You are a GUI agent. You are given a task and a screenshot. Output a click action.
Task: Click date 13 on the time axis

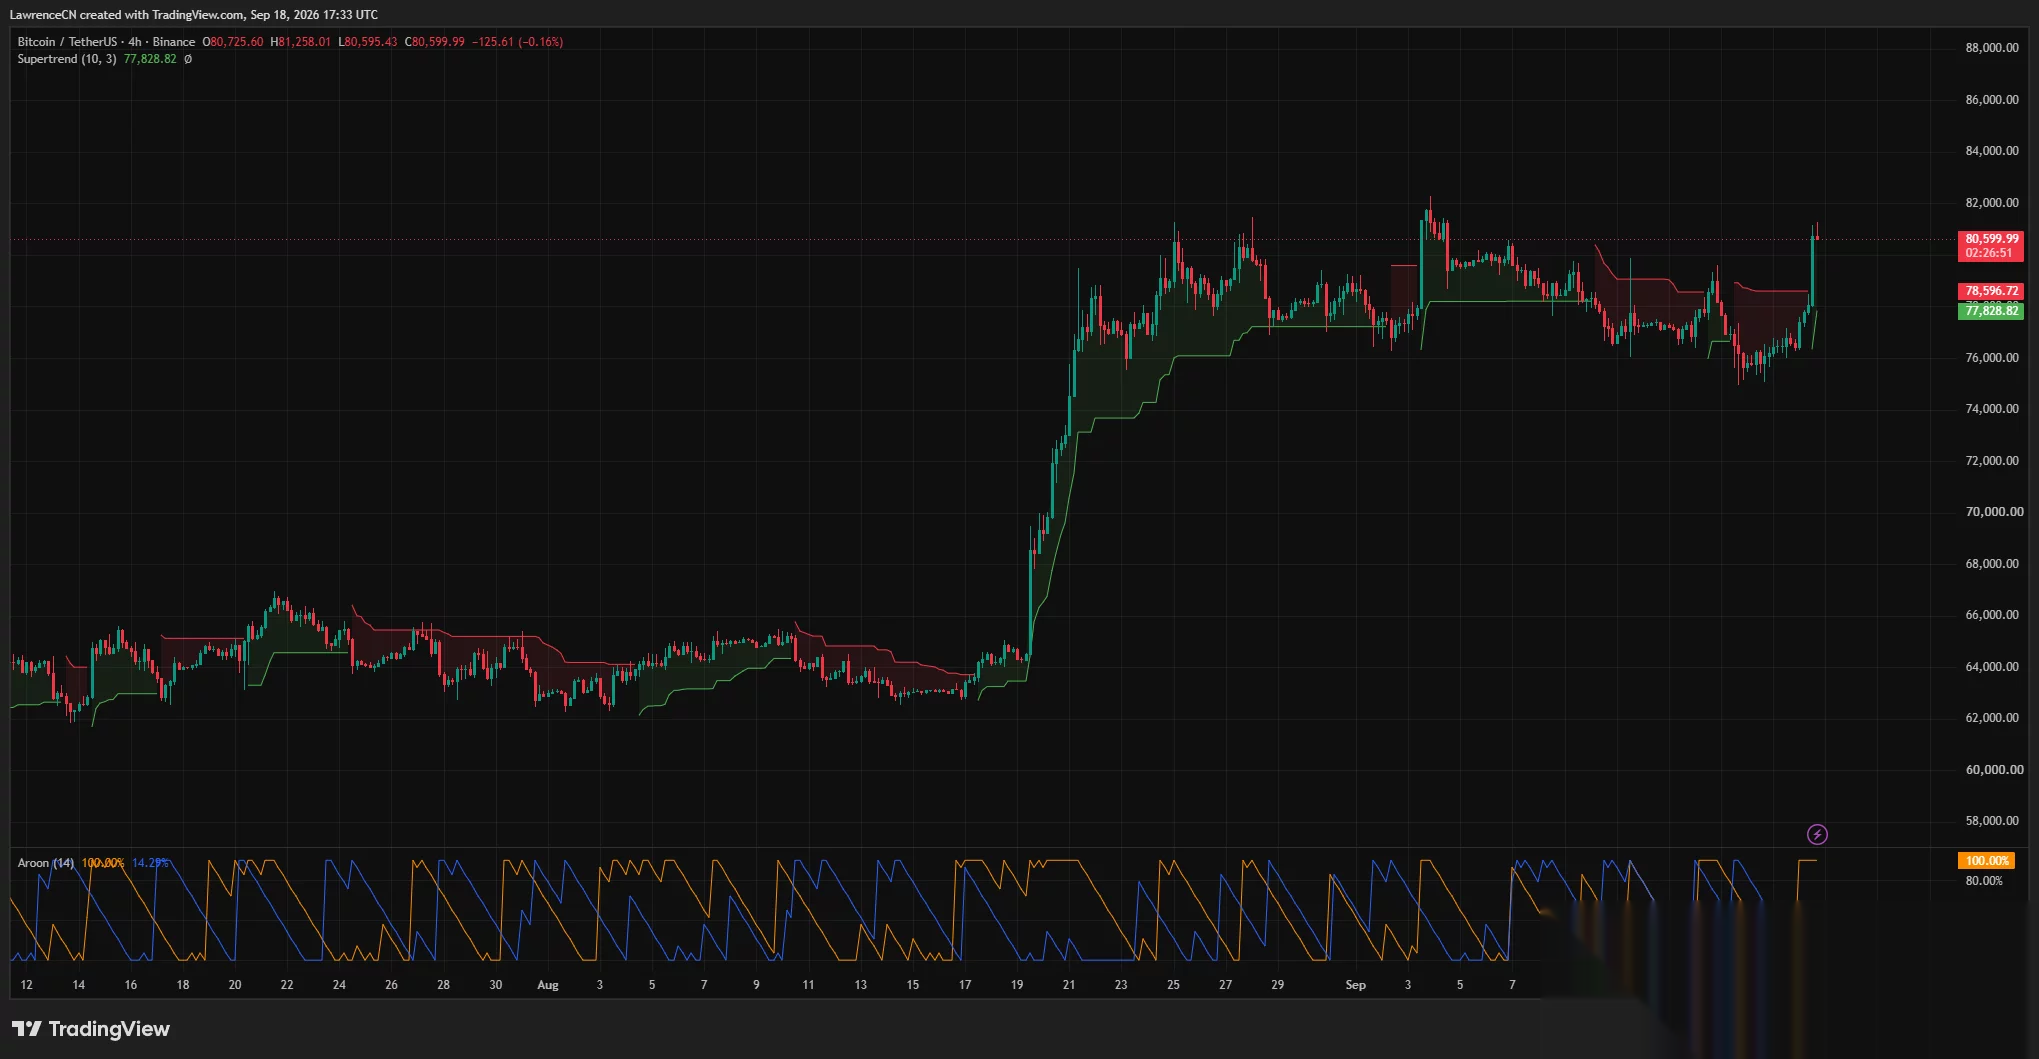tap(860, 985)
